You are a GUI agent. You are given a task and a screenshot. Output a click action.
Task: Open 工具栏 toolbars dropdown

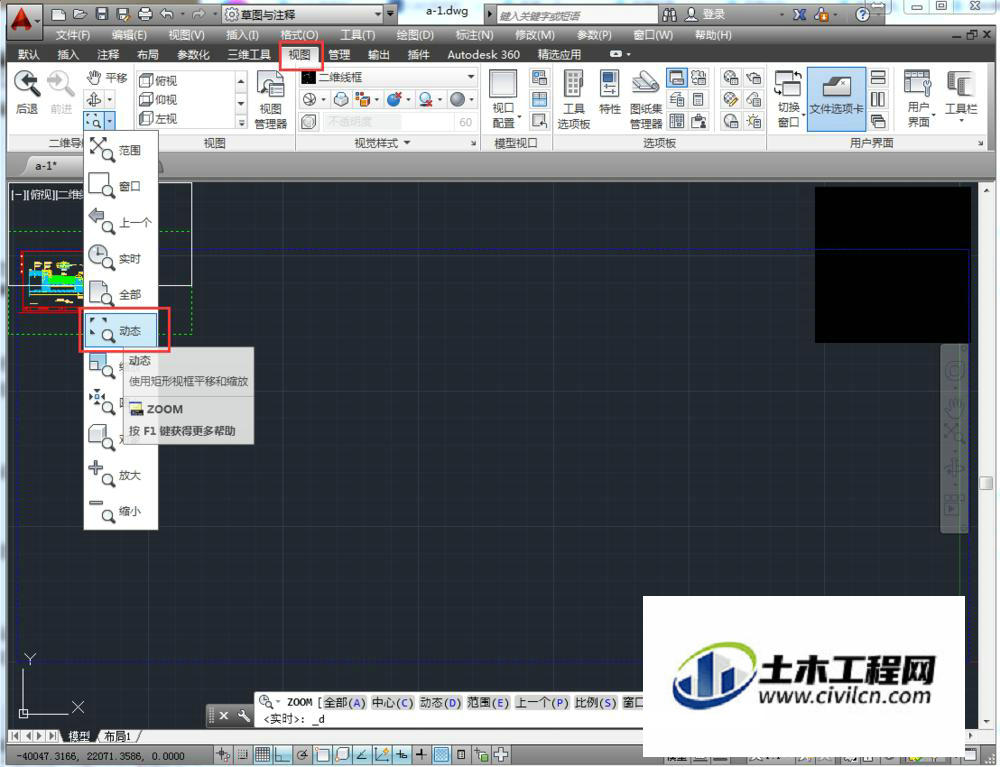click(960, 97)
